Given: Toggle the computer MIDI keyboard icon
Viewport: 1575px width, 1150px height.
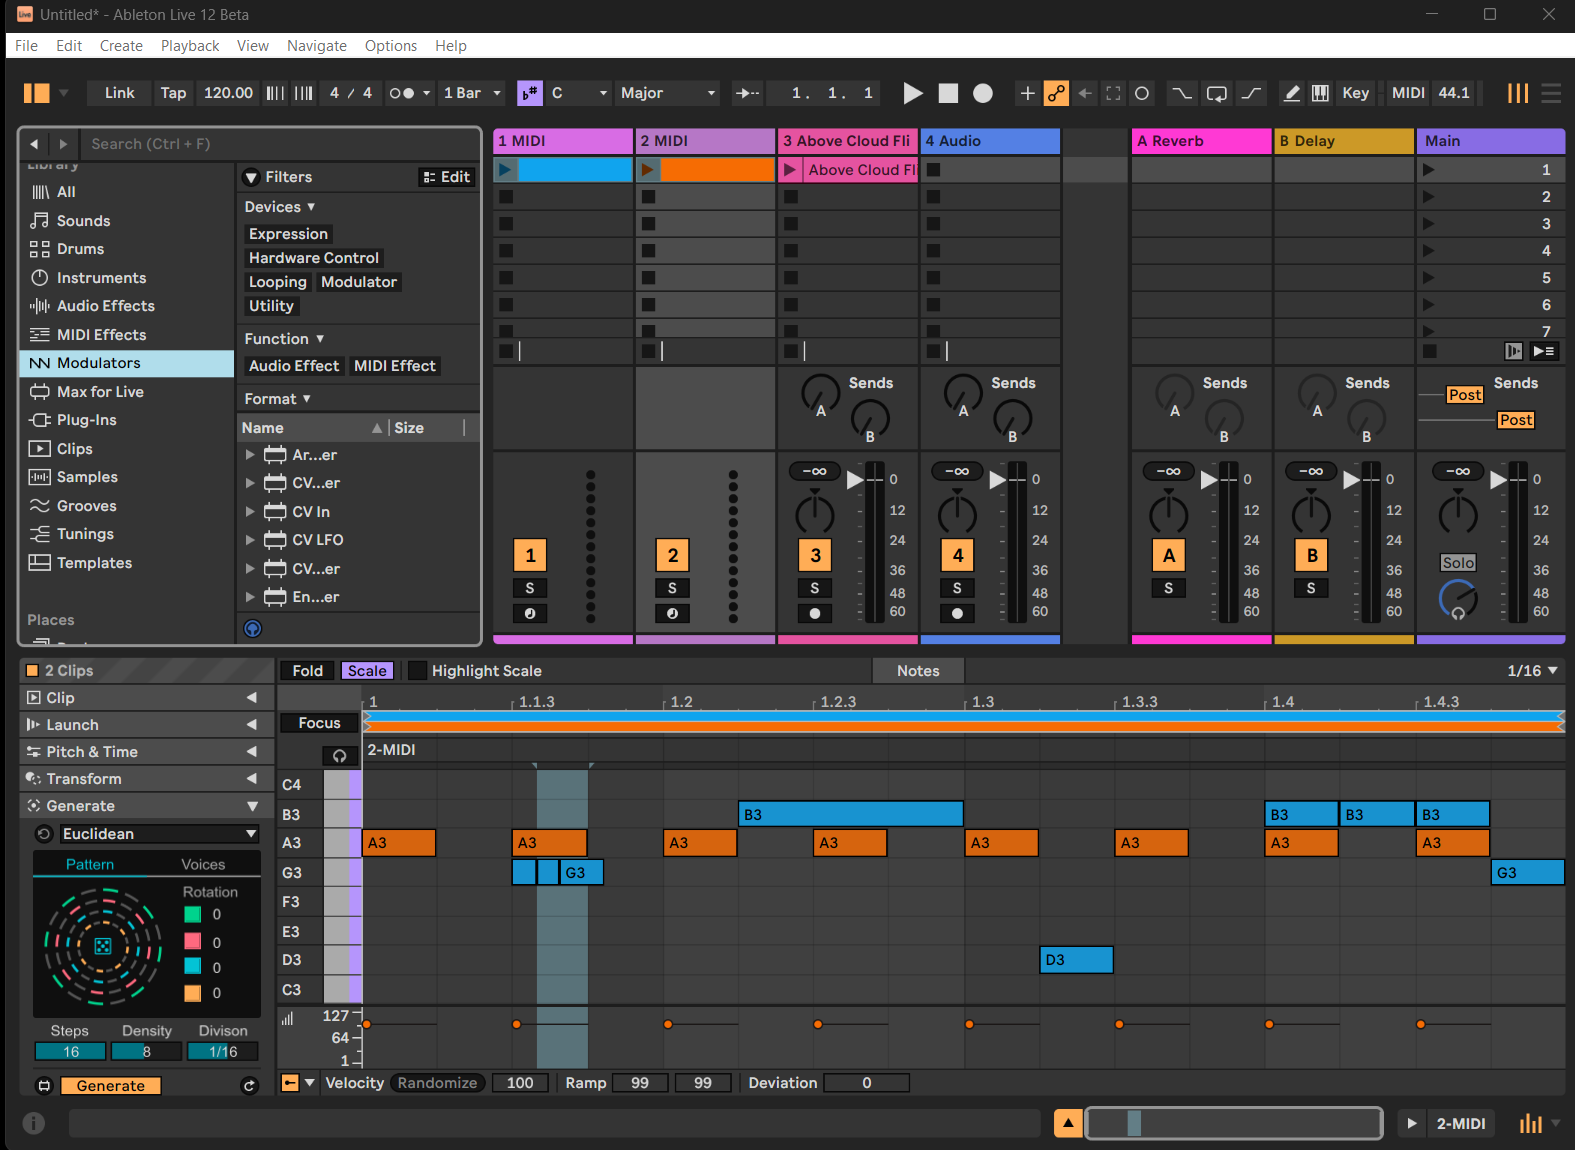Looking at the screenshot, I should point(1321,93).
